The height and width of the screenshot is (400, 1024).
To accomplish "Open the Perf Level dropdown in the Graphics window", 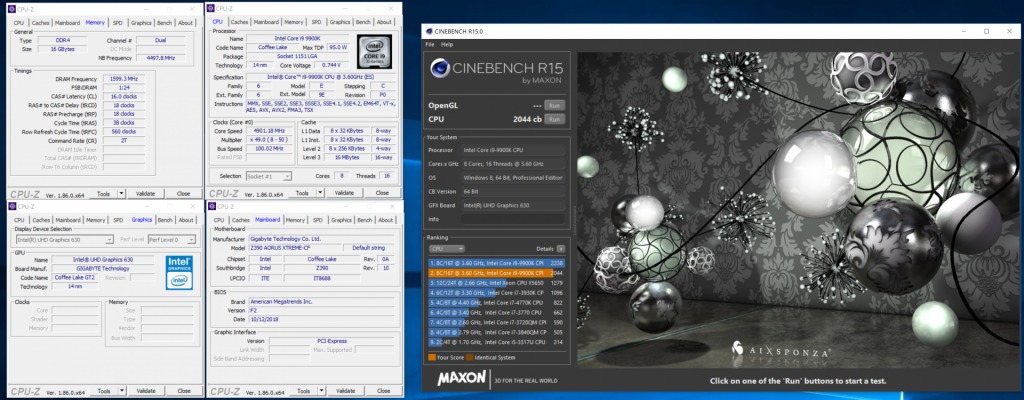I will click(172, 240).
